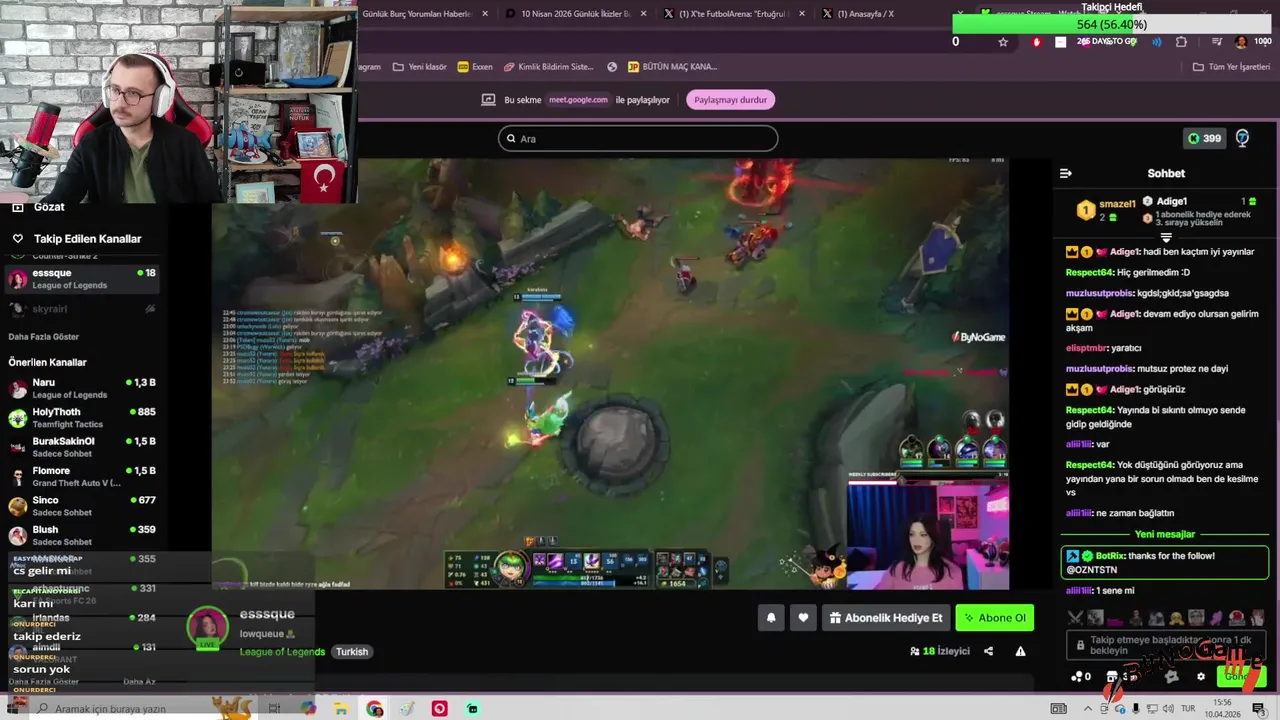
Task: Open Blush recommended channel
Action: tap(82, 535)
